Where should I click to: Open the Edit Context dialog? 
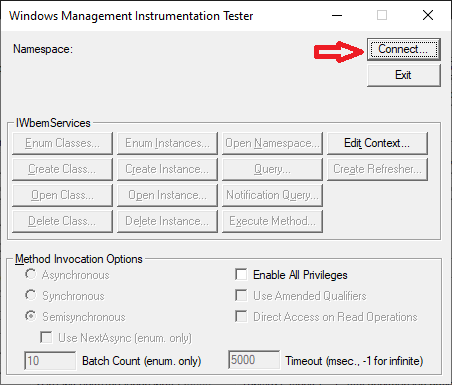[x=377, y=143]
